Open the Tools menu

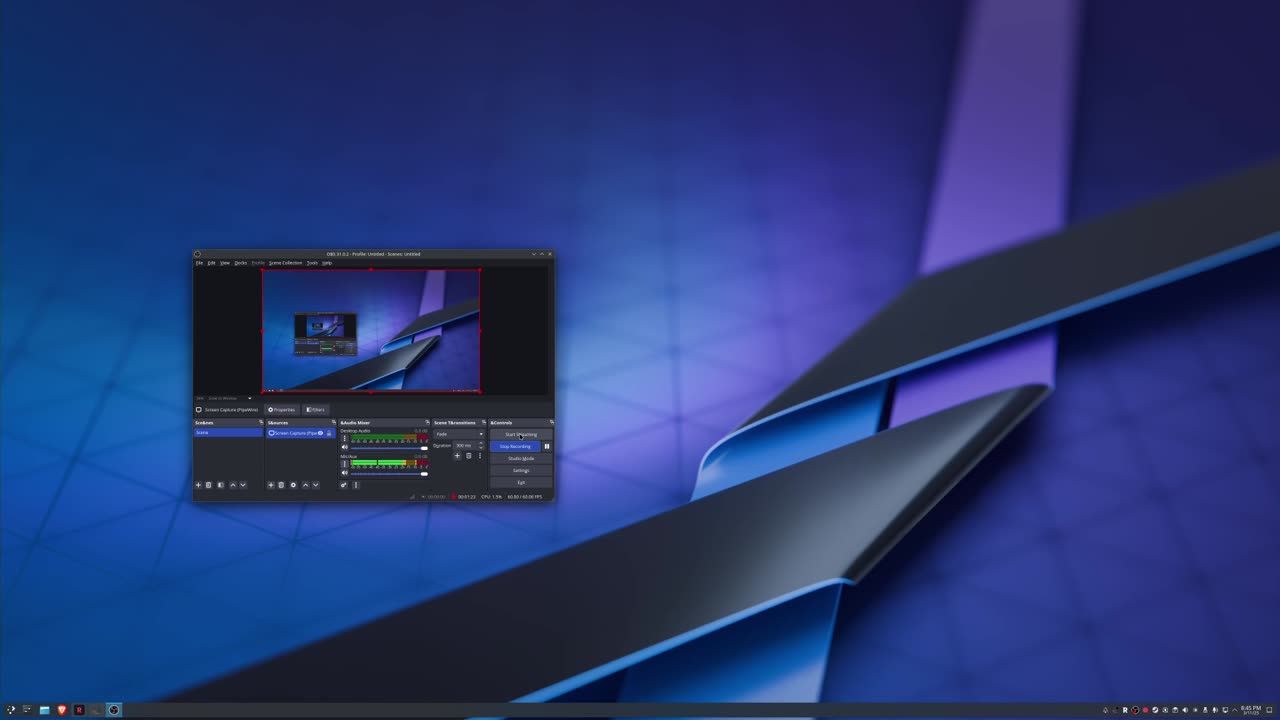click(312, 263)
